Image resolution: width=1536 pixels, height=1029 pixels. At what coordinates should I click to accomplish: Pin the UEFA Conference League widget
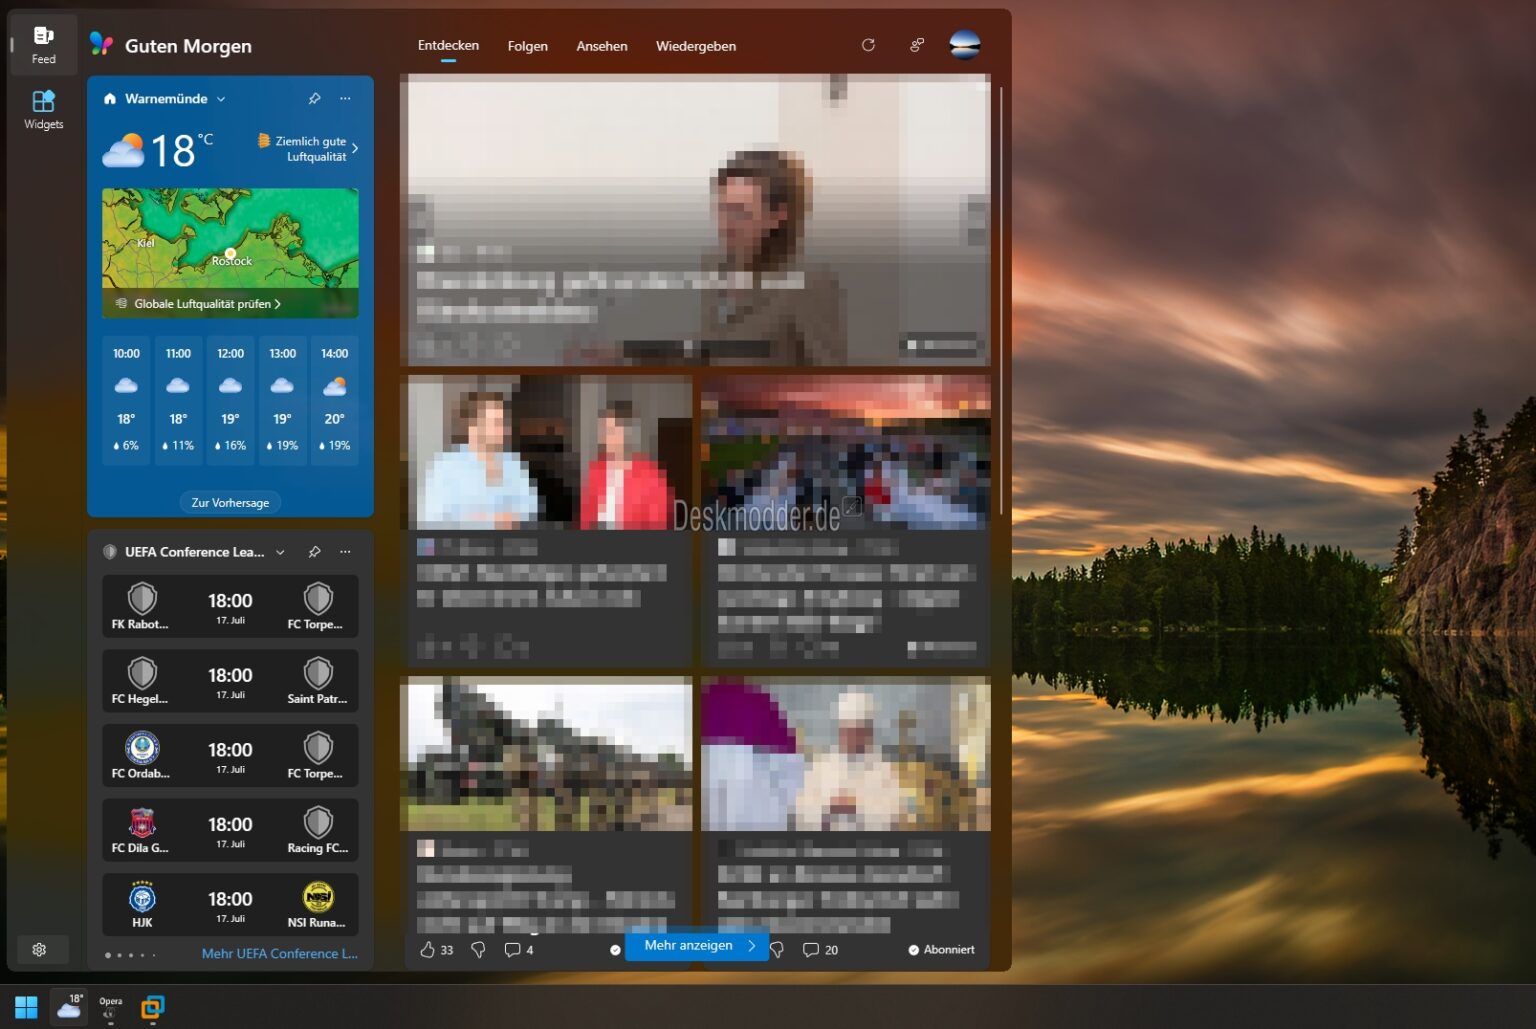[x=314, y=551]
